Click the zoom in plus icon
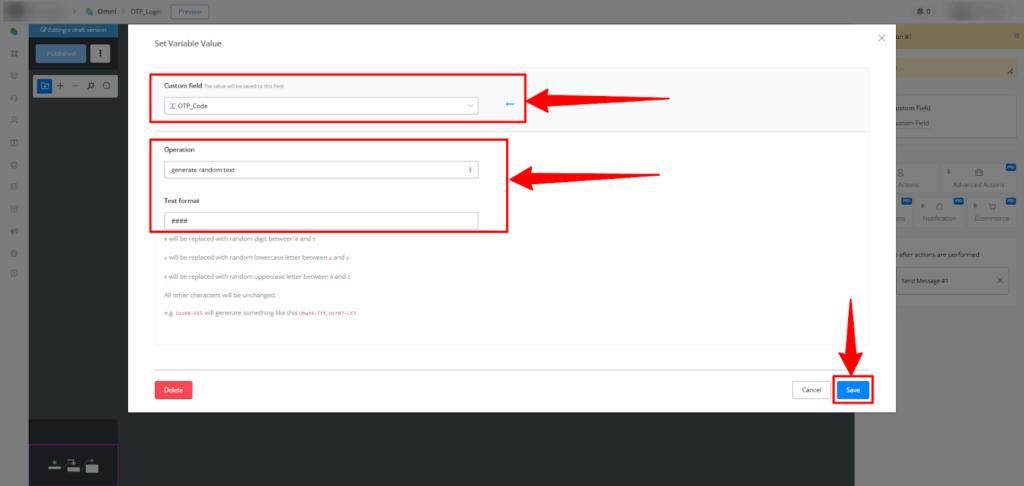1024x486 pixels. click(x=60, y=86)
